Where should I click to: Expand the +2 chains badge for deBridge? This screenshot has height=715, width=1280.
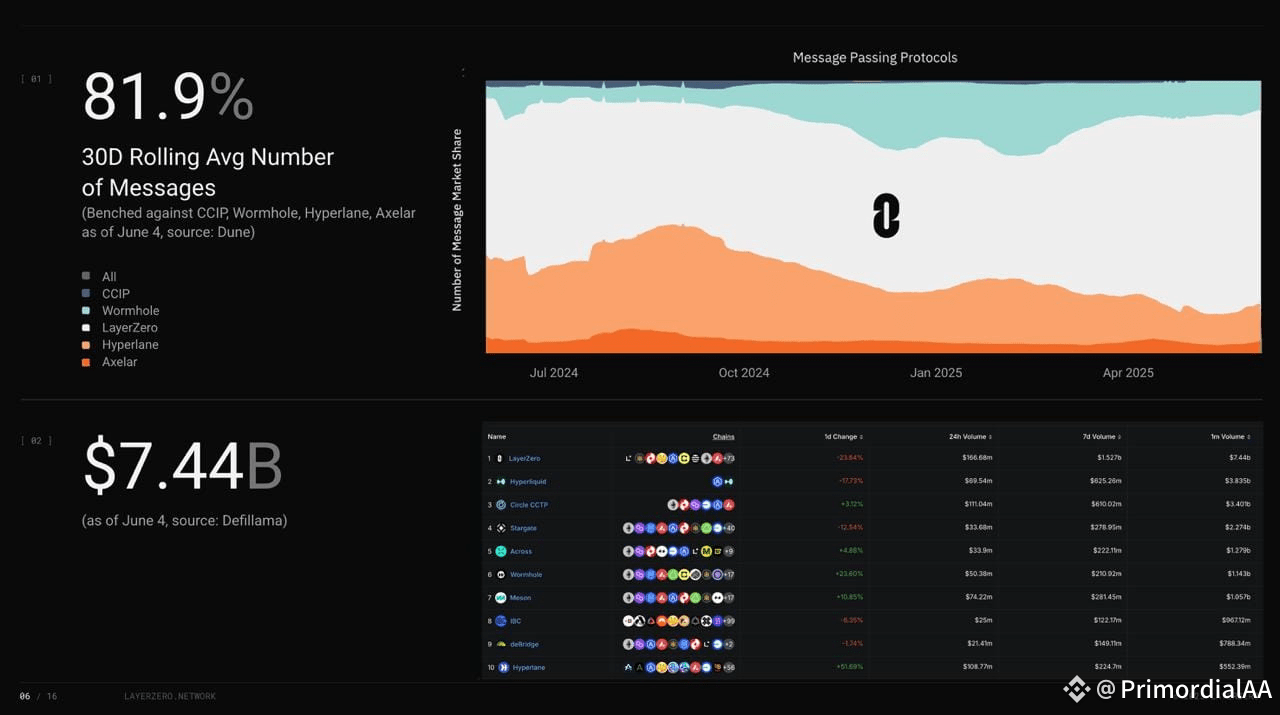click(x=729, y=644)
